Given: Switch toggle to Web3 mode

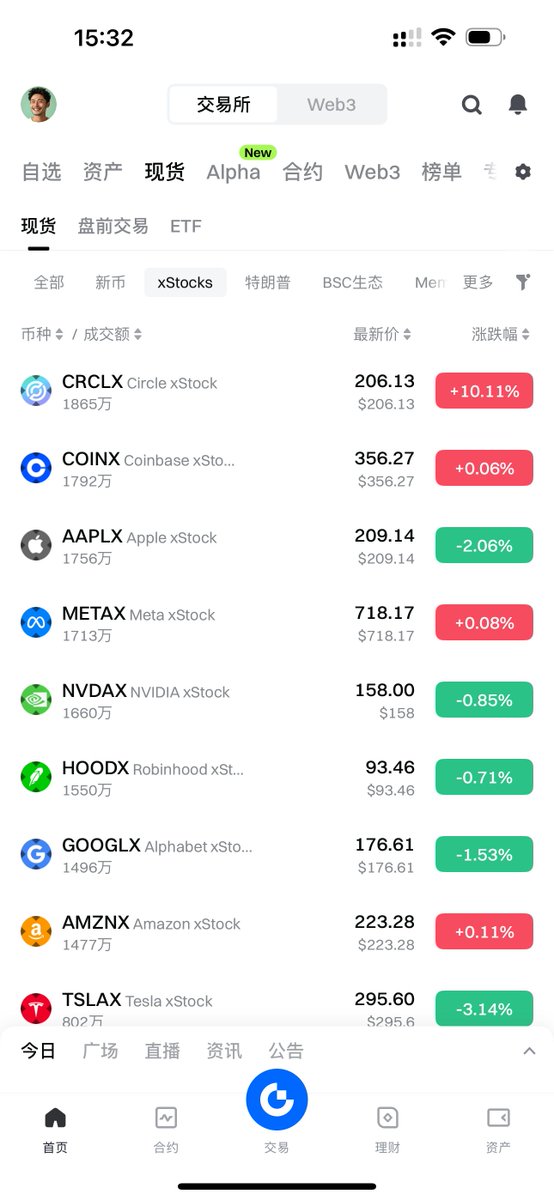Looking at the screenshot, I should (331, 104).
